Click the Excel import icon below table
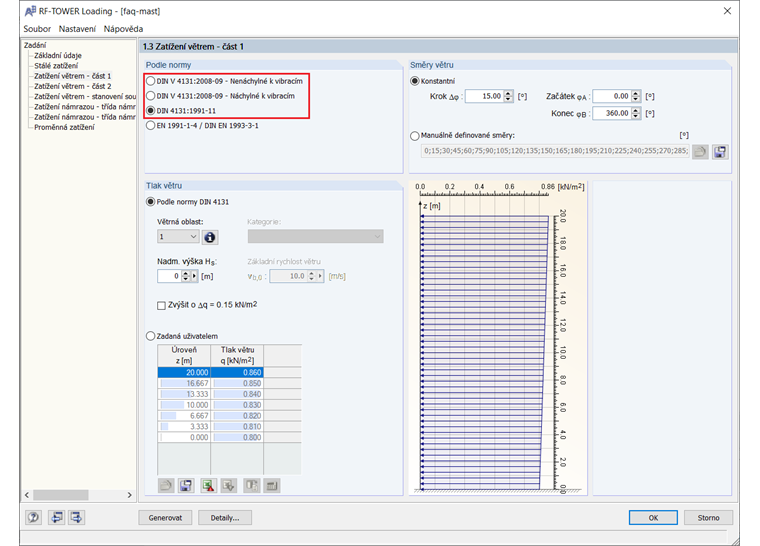Image resolution: width=760 pixels, height=546 pixels. point(228,485)
